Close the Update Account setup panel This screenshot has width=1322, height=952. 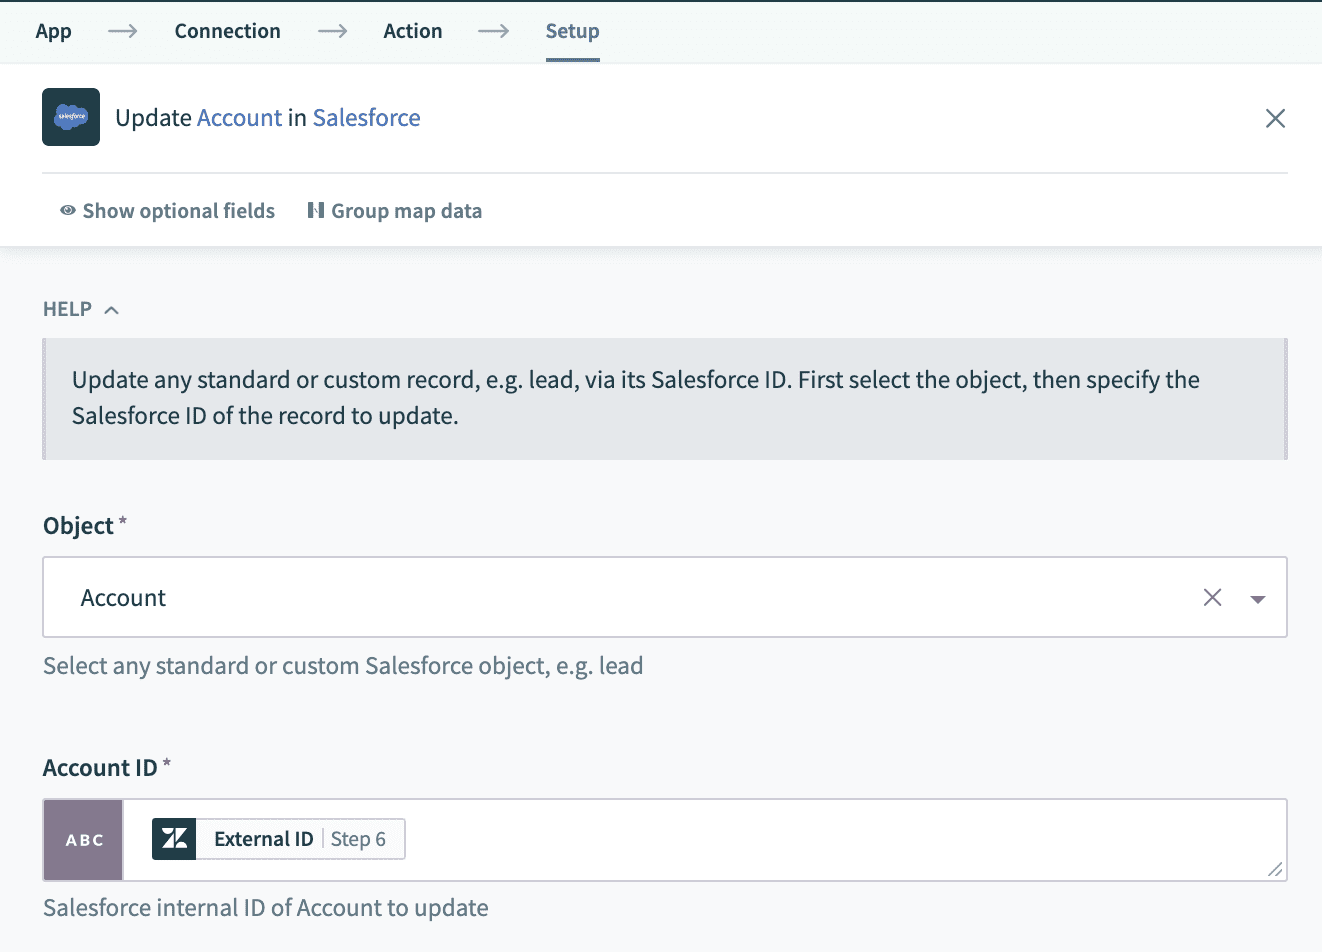coord(1275,118)
